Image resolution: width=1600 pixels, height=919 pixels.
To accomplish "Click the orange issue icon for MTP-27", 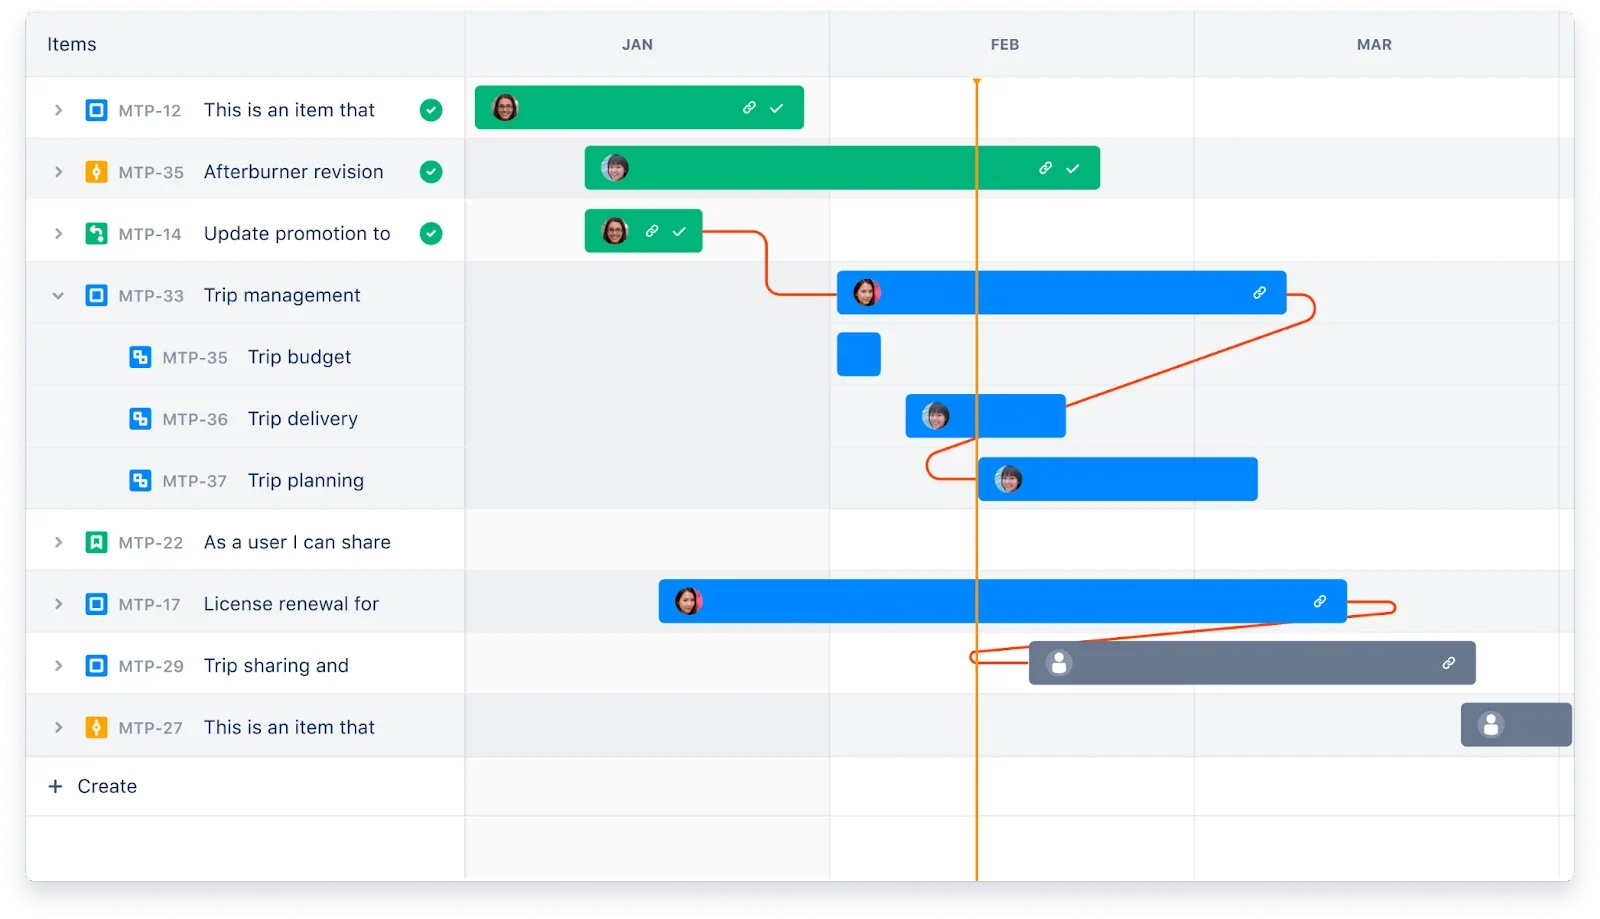I will tap(96, 728).
